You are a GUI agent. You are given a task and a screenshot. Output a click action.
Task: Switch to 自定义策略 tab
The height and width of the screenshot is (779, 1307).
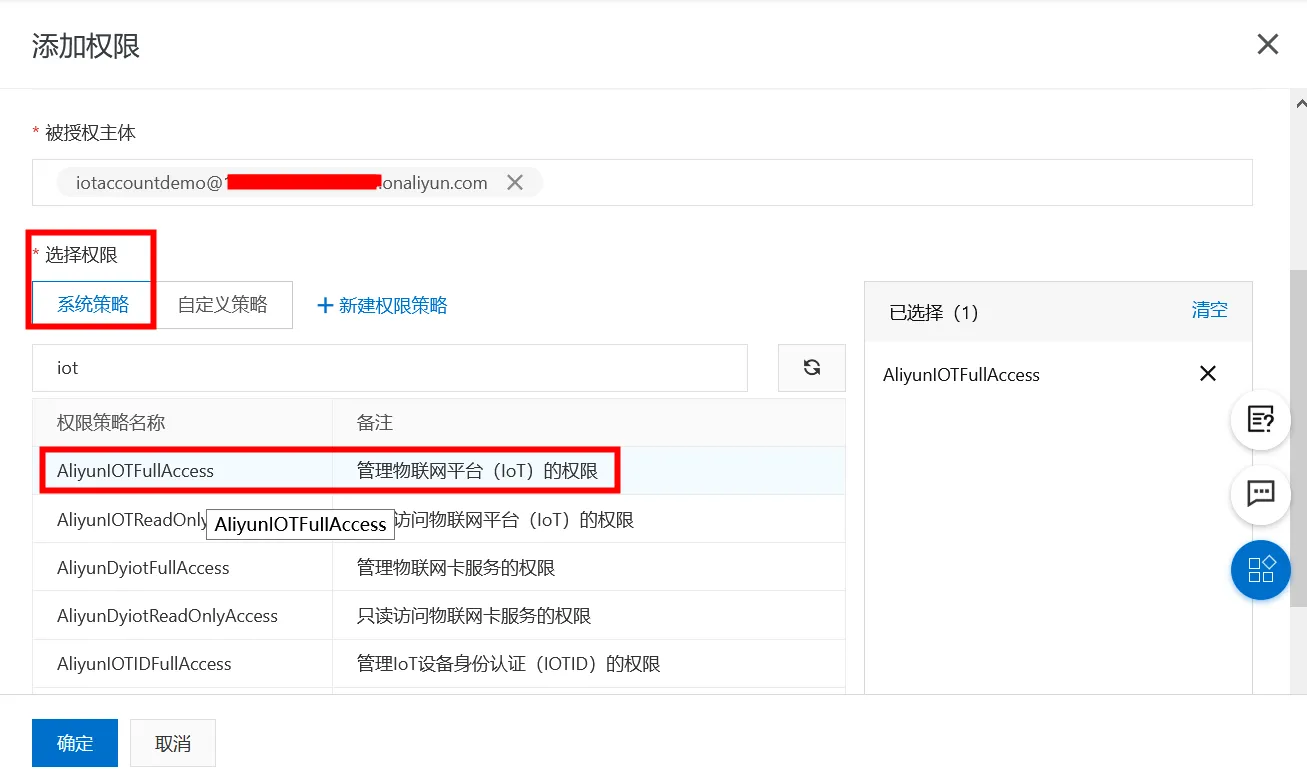click(223, 305)
